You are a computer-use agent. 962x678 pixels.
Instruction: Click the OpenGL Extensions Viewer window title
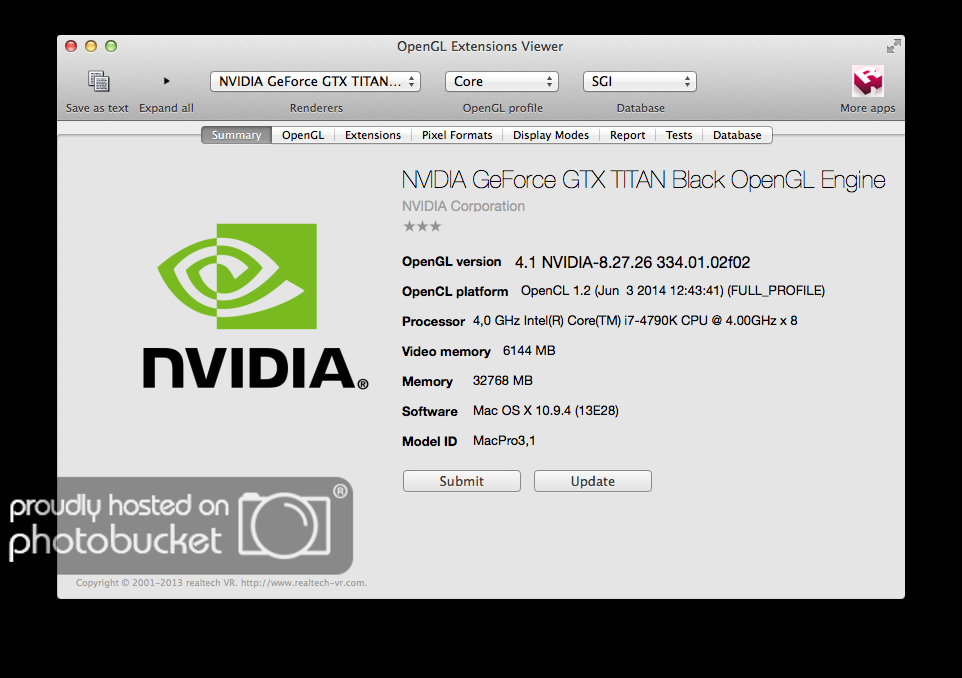coord(480,47)
